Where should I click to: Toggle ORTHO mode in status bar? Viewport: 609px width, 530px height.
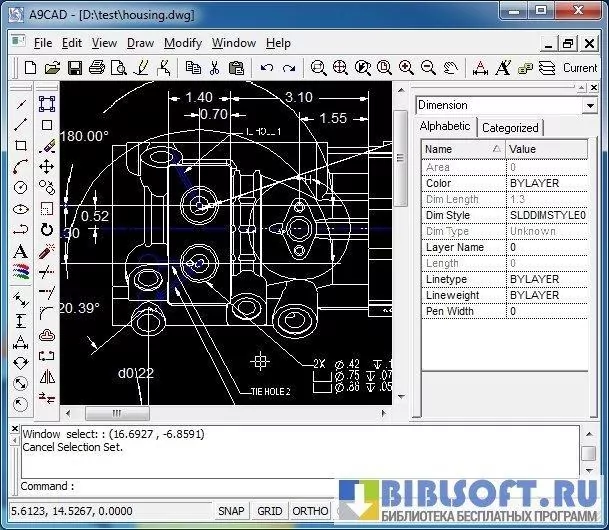click(311, 511)
